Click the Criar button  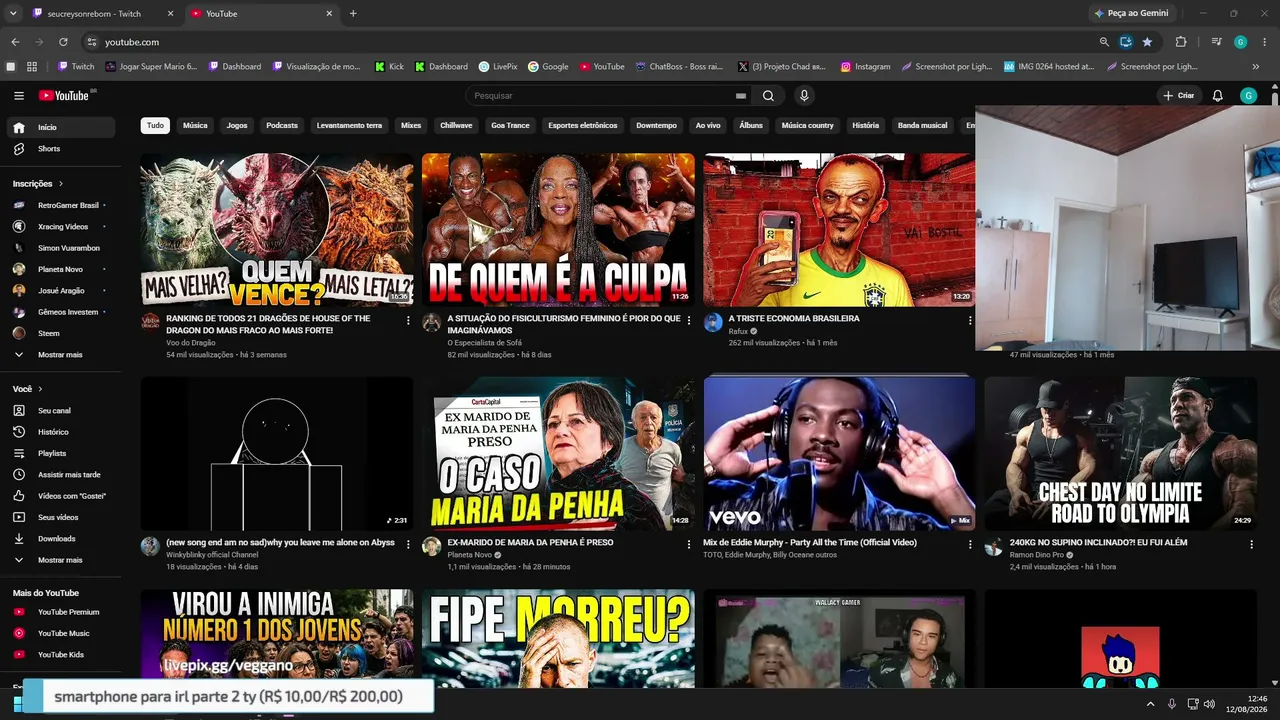(x=1178, y=96)
